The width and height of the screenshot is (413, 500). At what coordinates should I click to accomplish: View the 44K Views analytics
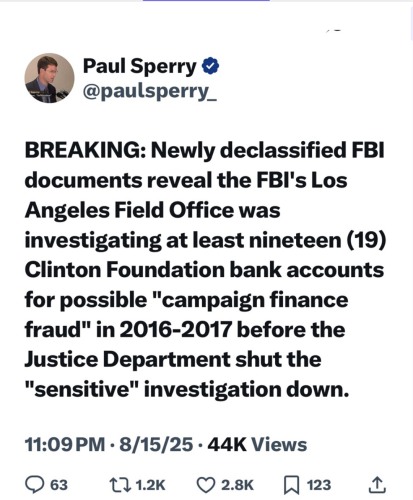(x=257, y=444)
